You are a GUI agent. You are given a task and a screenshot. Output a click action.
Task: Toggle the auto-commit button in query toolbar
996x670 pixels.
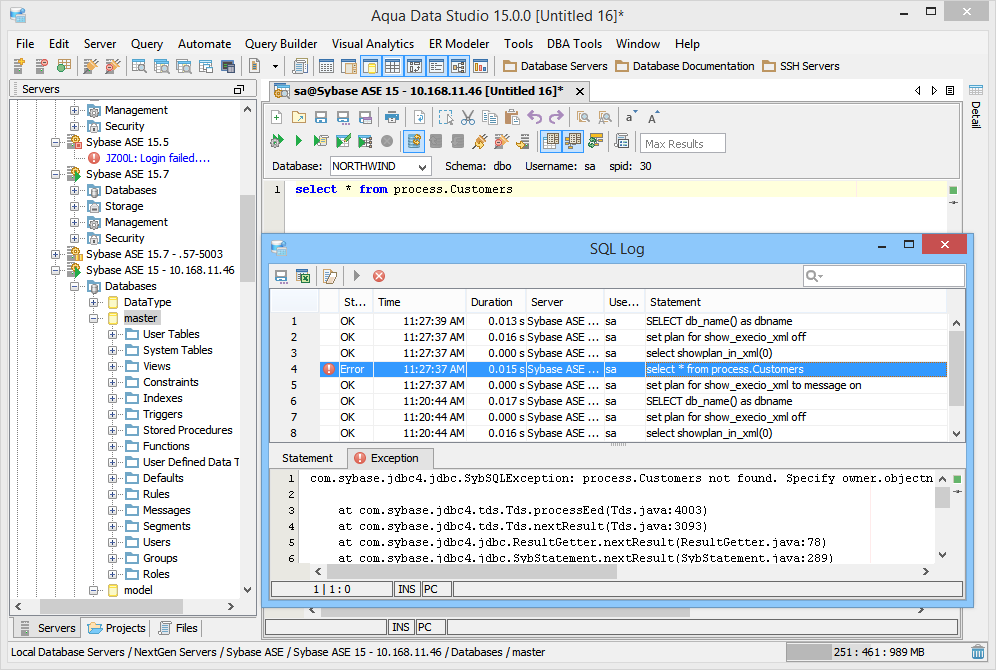coord(414,141)
